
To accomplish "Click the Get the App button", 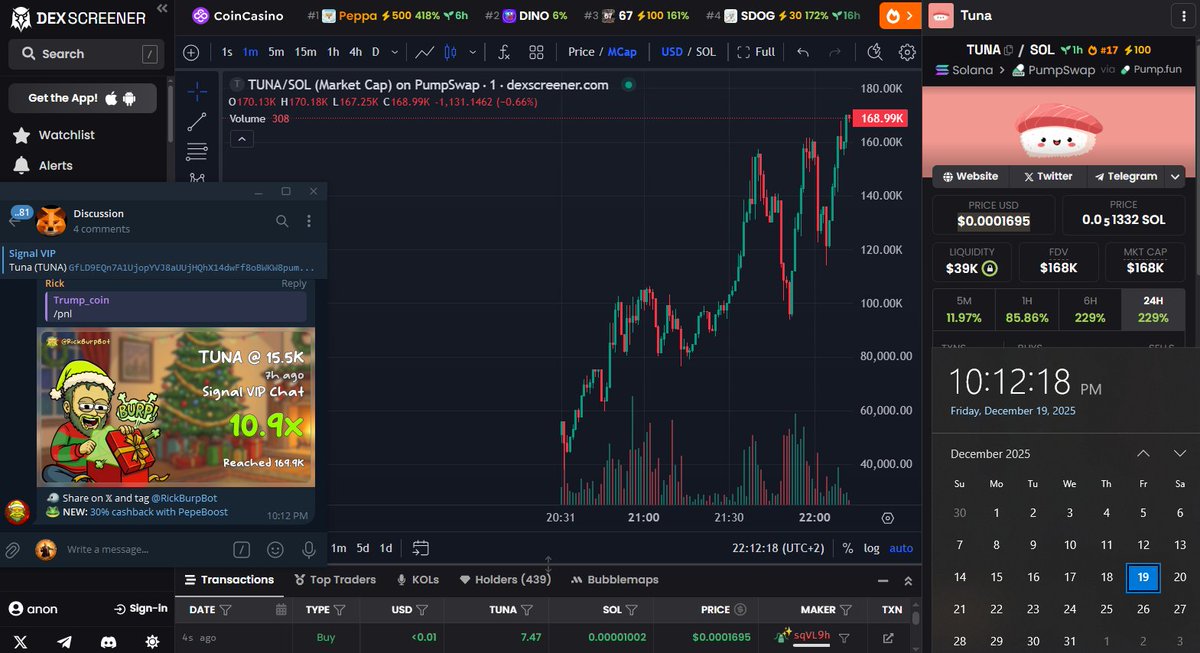I will 83,98.
